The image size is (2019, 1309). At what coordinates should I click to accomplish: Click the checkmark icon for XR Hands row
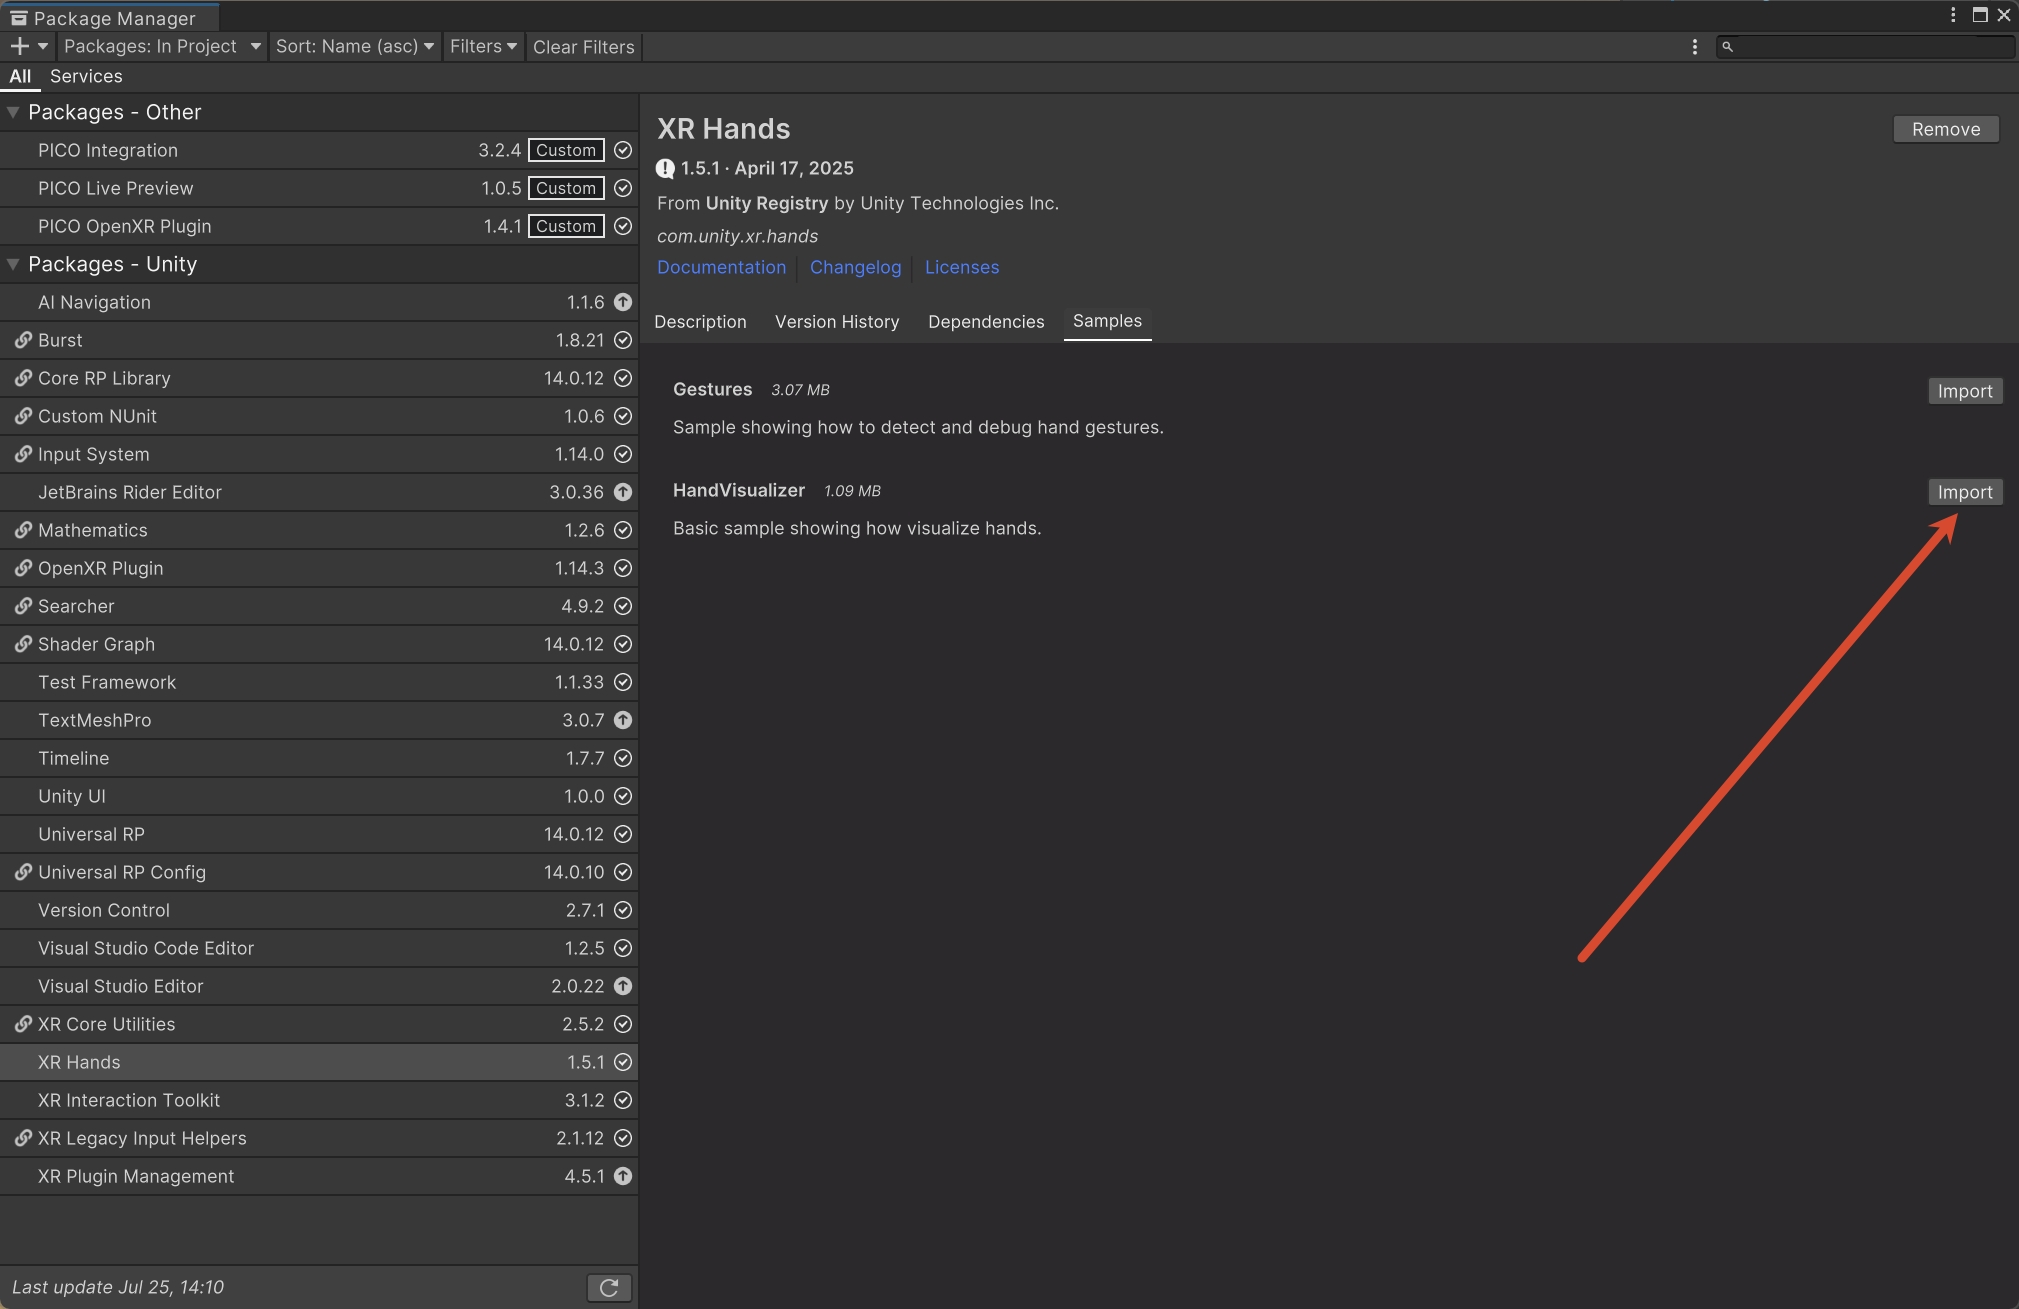(623, 1062)
